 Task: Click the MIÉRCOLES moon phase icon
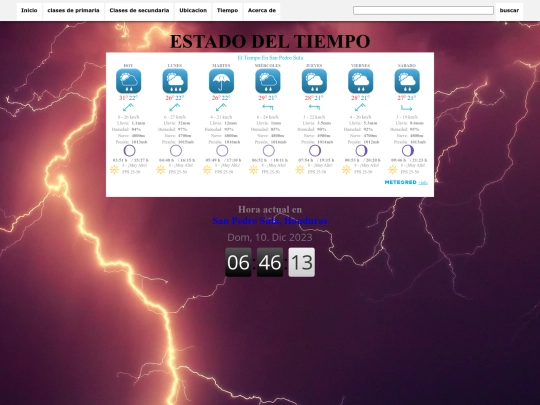[x=269, y=150]
